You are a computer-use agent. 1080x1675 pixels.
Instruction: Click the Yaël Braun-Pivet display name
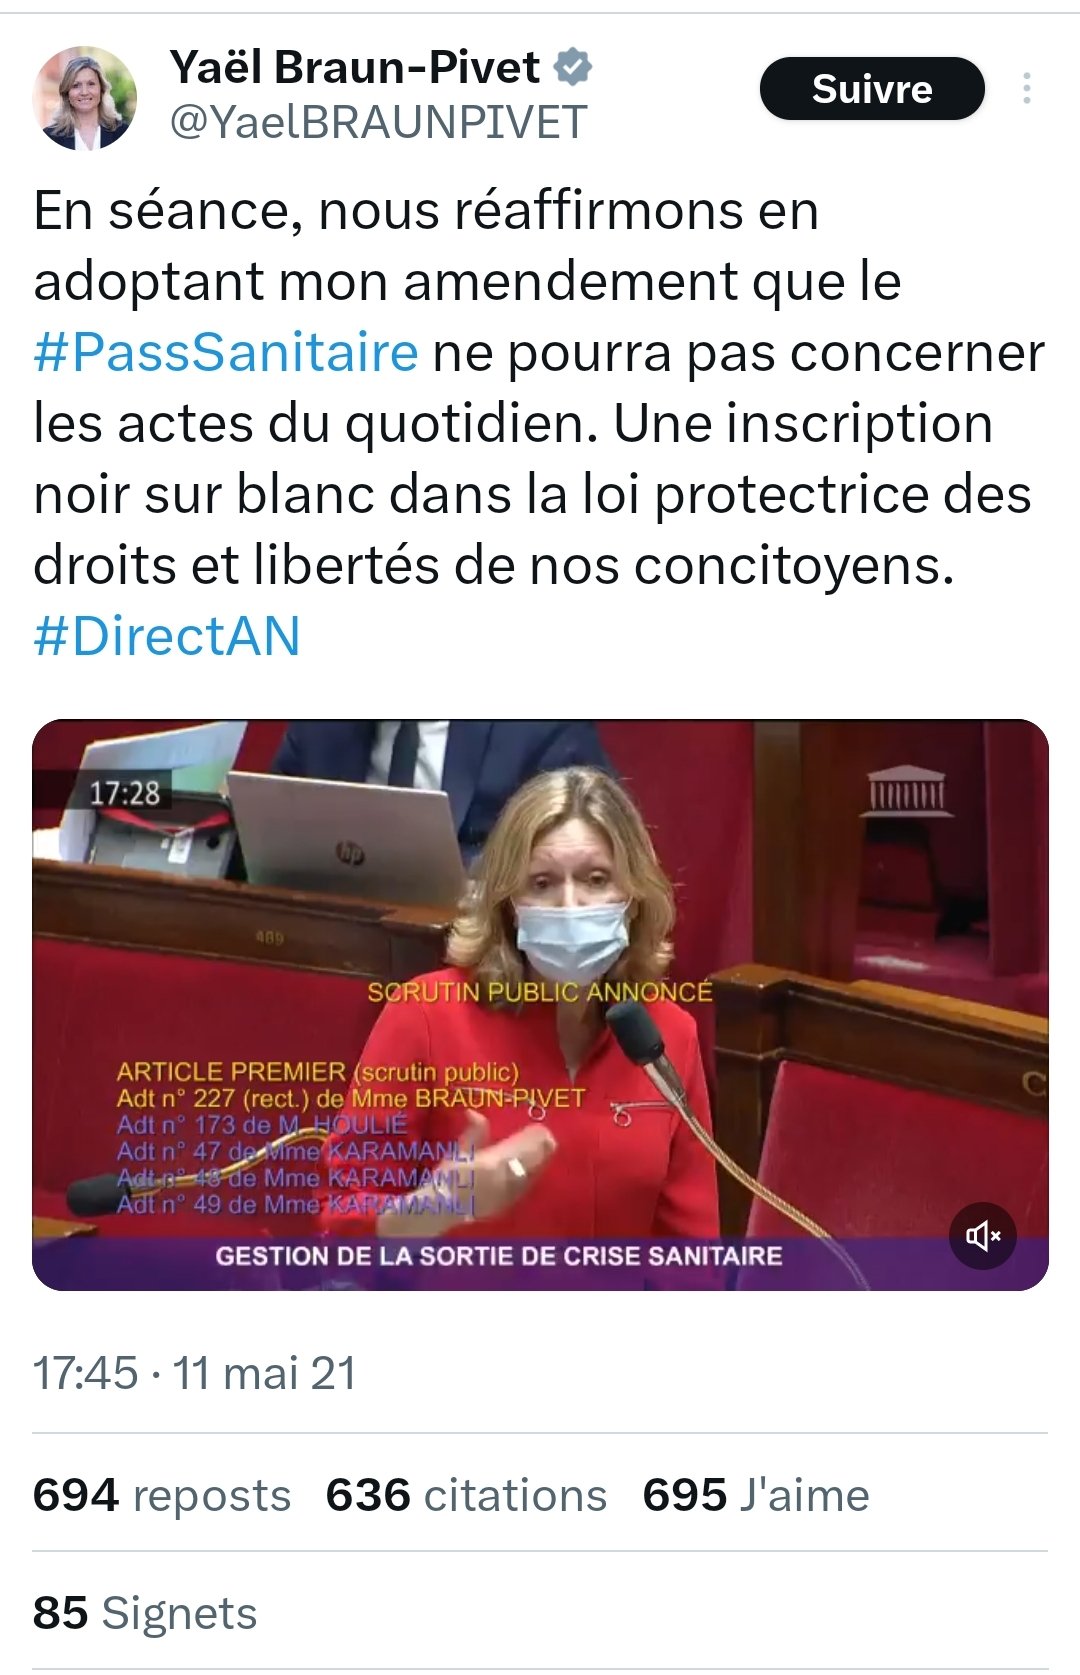[x=355, y=67]
